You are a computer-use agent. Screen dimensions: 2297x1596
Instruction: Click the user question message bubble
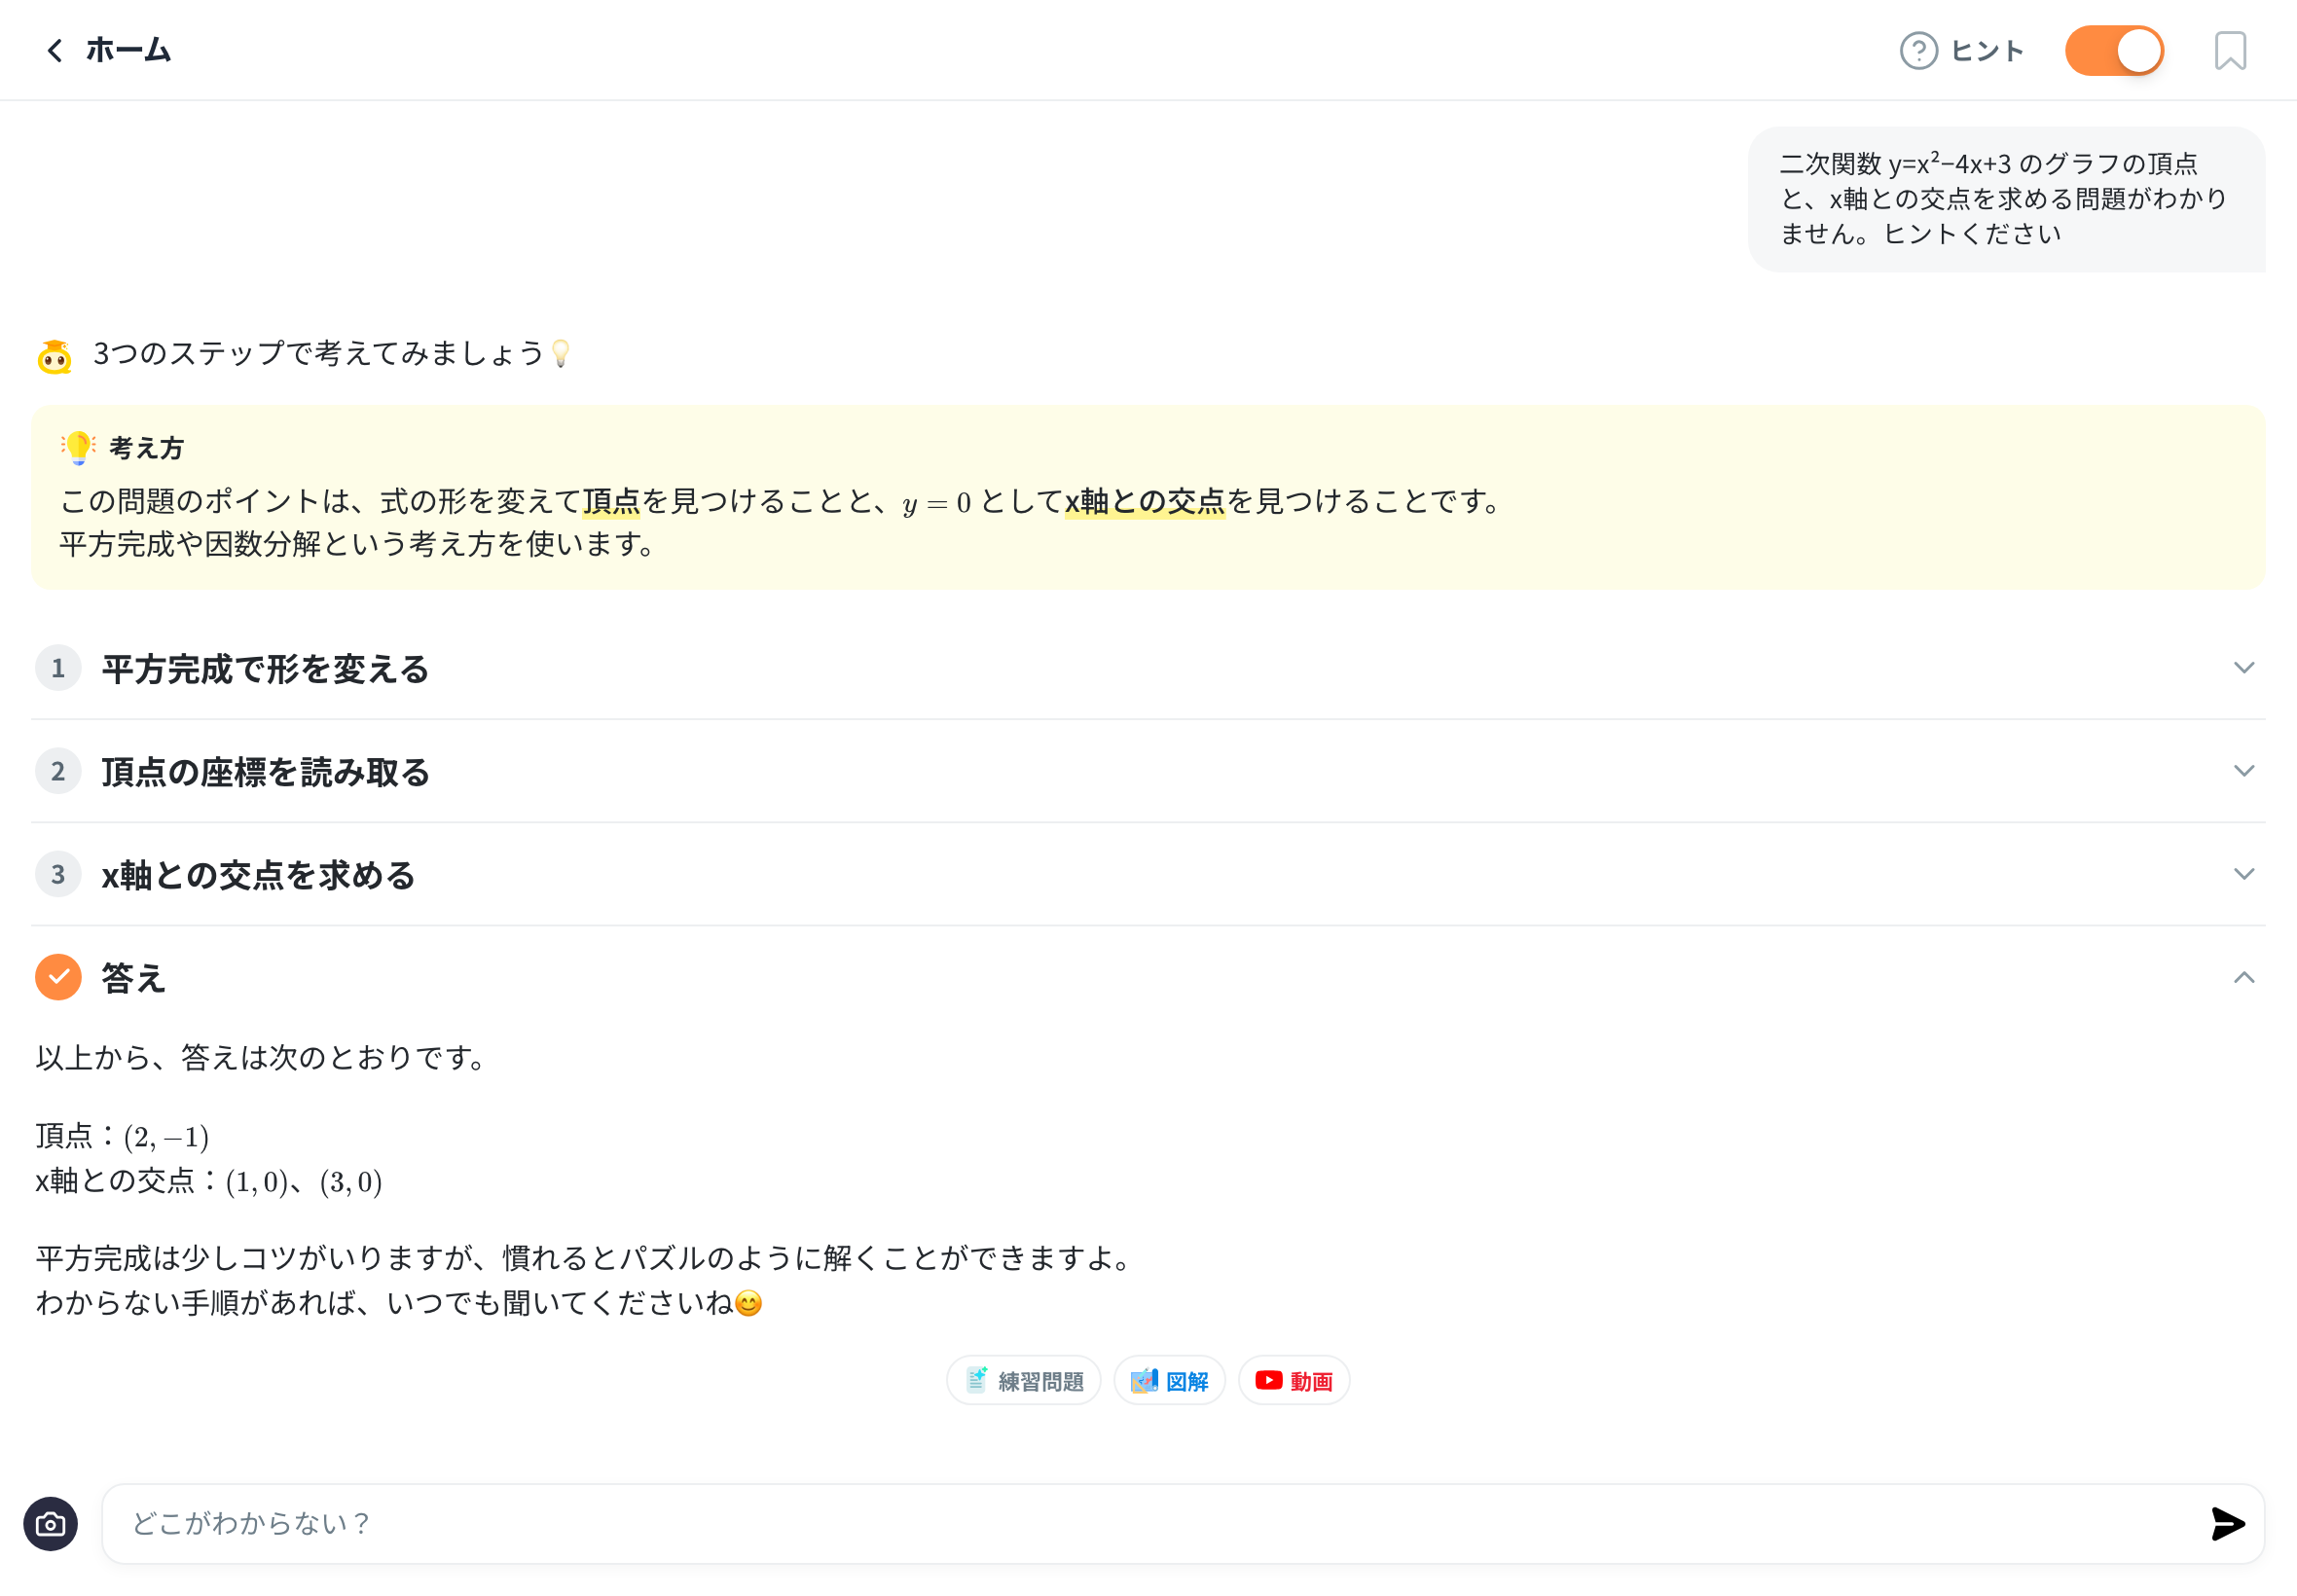[2006, 199]
